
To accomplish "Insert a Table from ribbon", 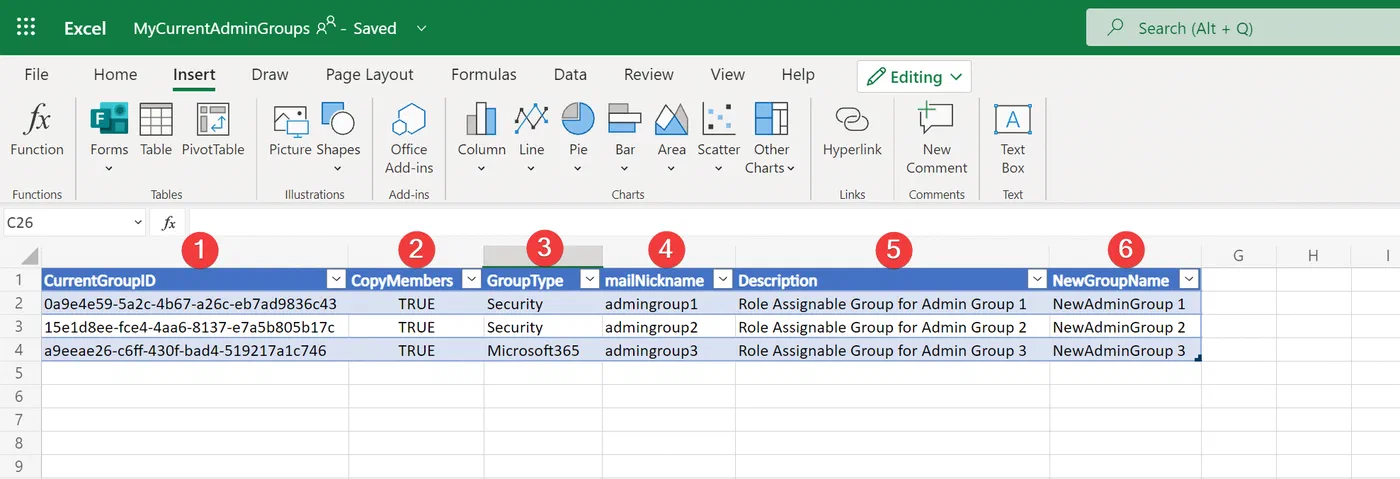I will point(156,119).
